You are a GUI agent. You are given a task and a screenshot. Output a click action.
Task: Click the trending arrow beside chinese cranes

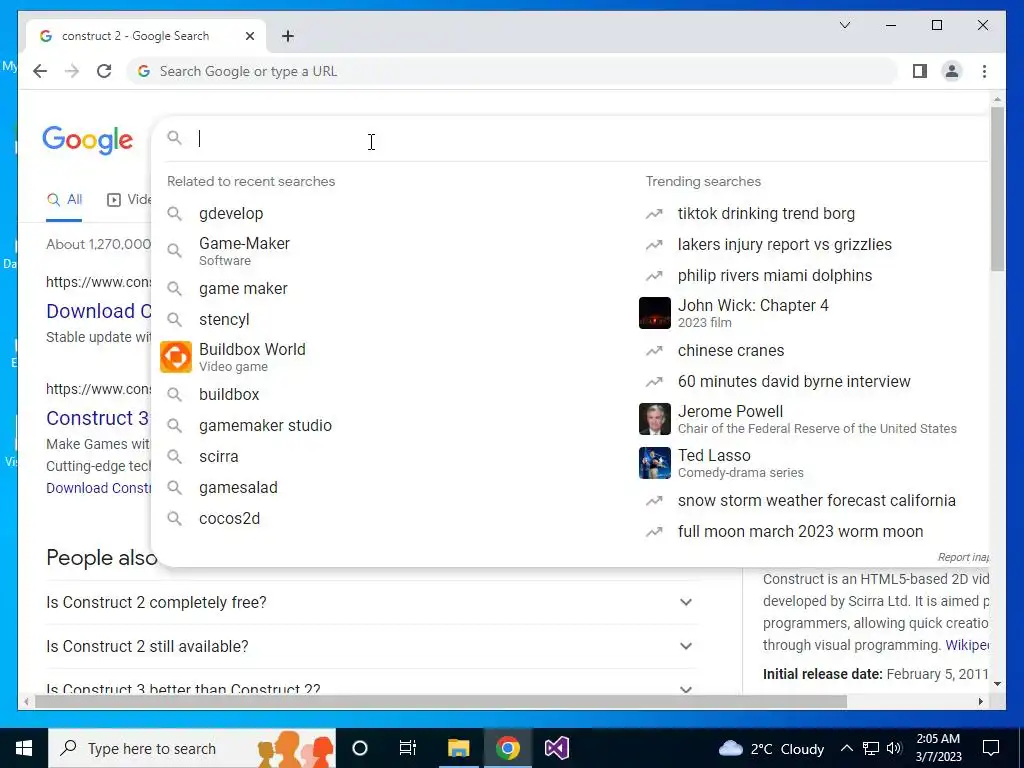tap(654, 351)
